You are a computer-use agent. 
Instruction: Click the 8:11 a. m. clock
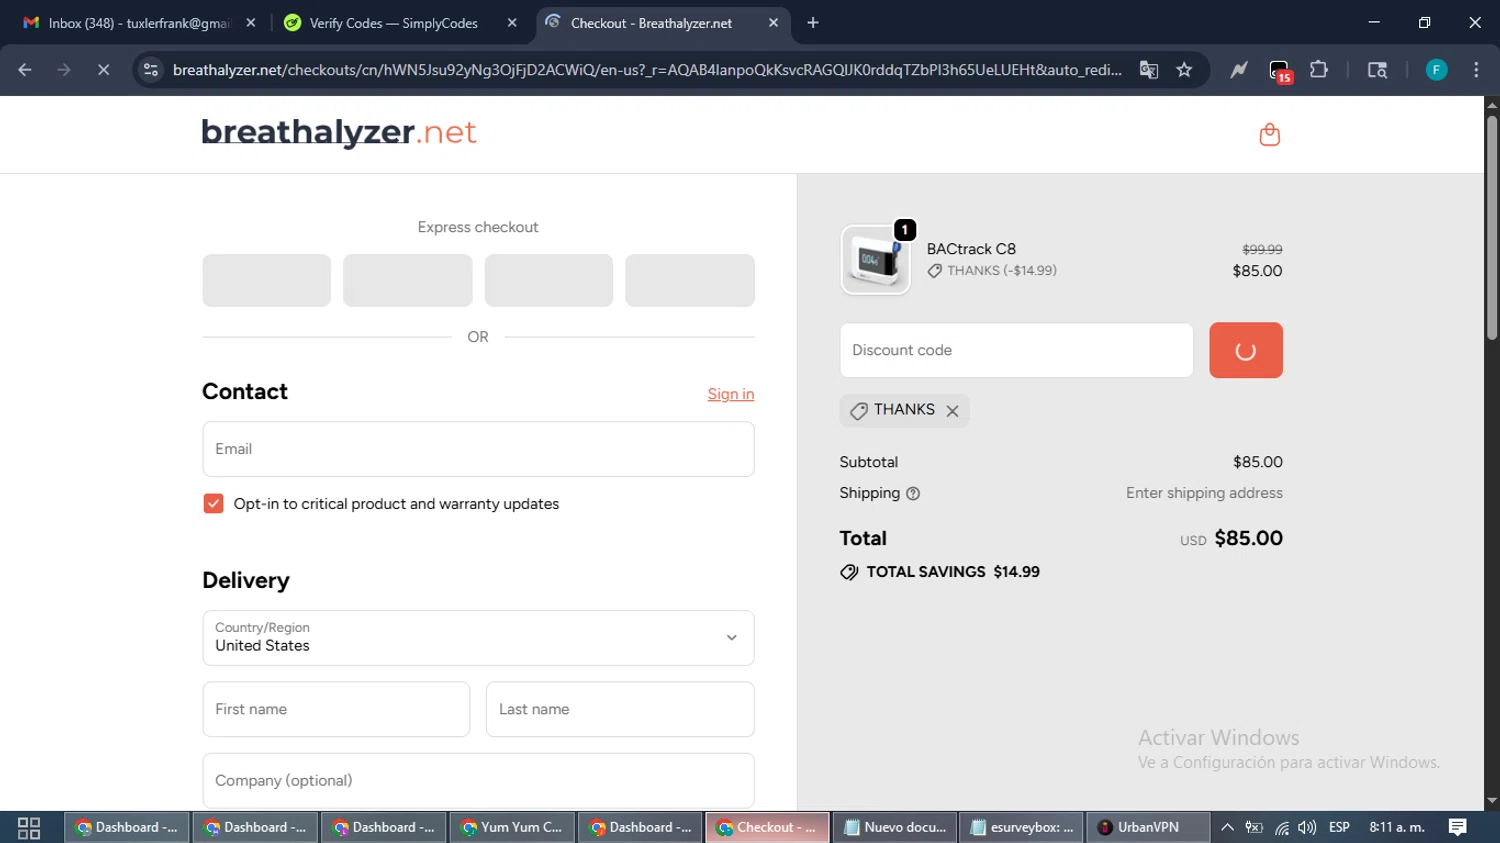[x=1397, y=827]
